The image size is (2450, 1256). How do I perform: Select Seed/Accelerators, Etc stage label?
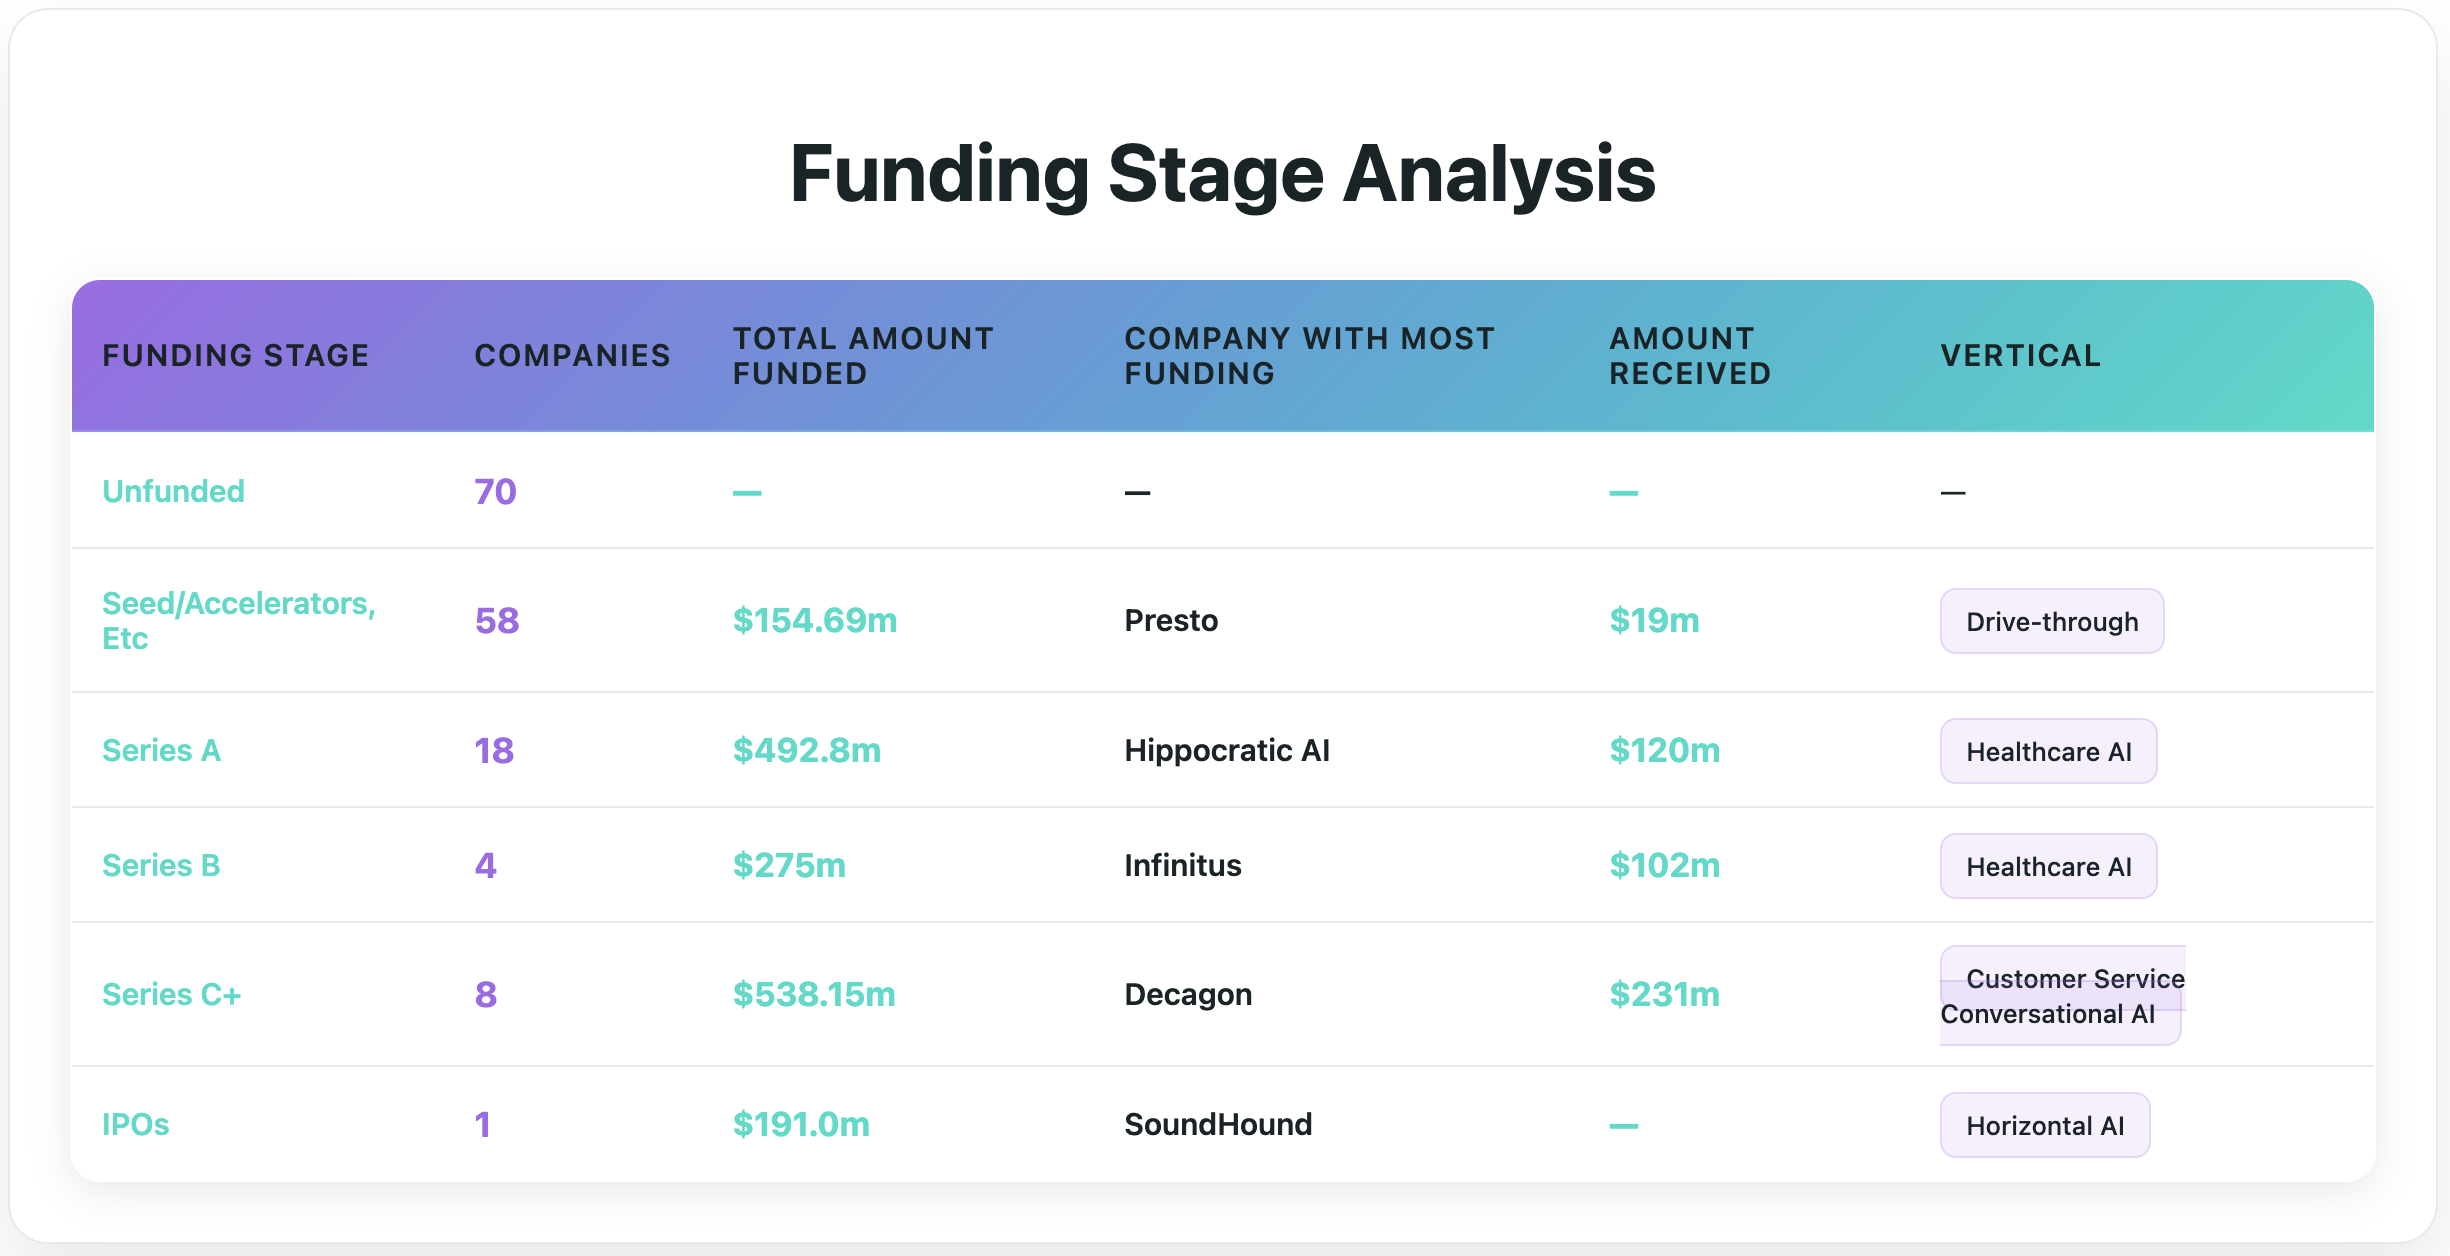(239, 621)
